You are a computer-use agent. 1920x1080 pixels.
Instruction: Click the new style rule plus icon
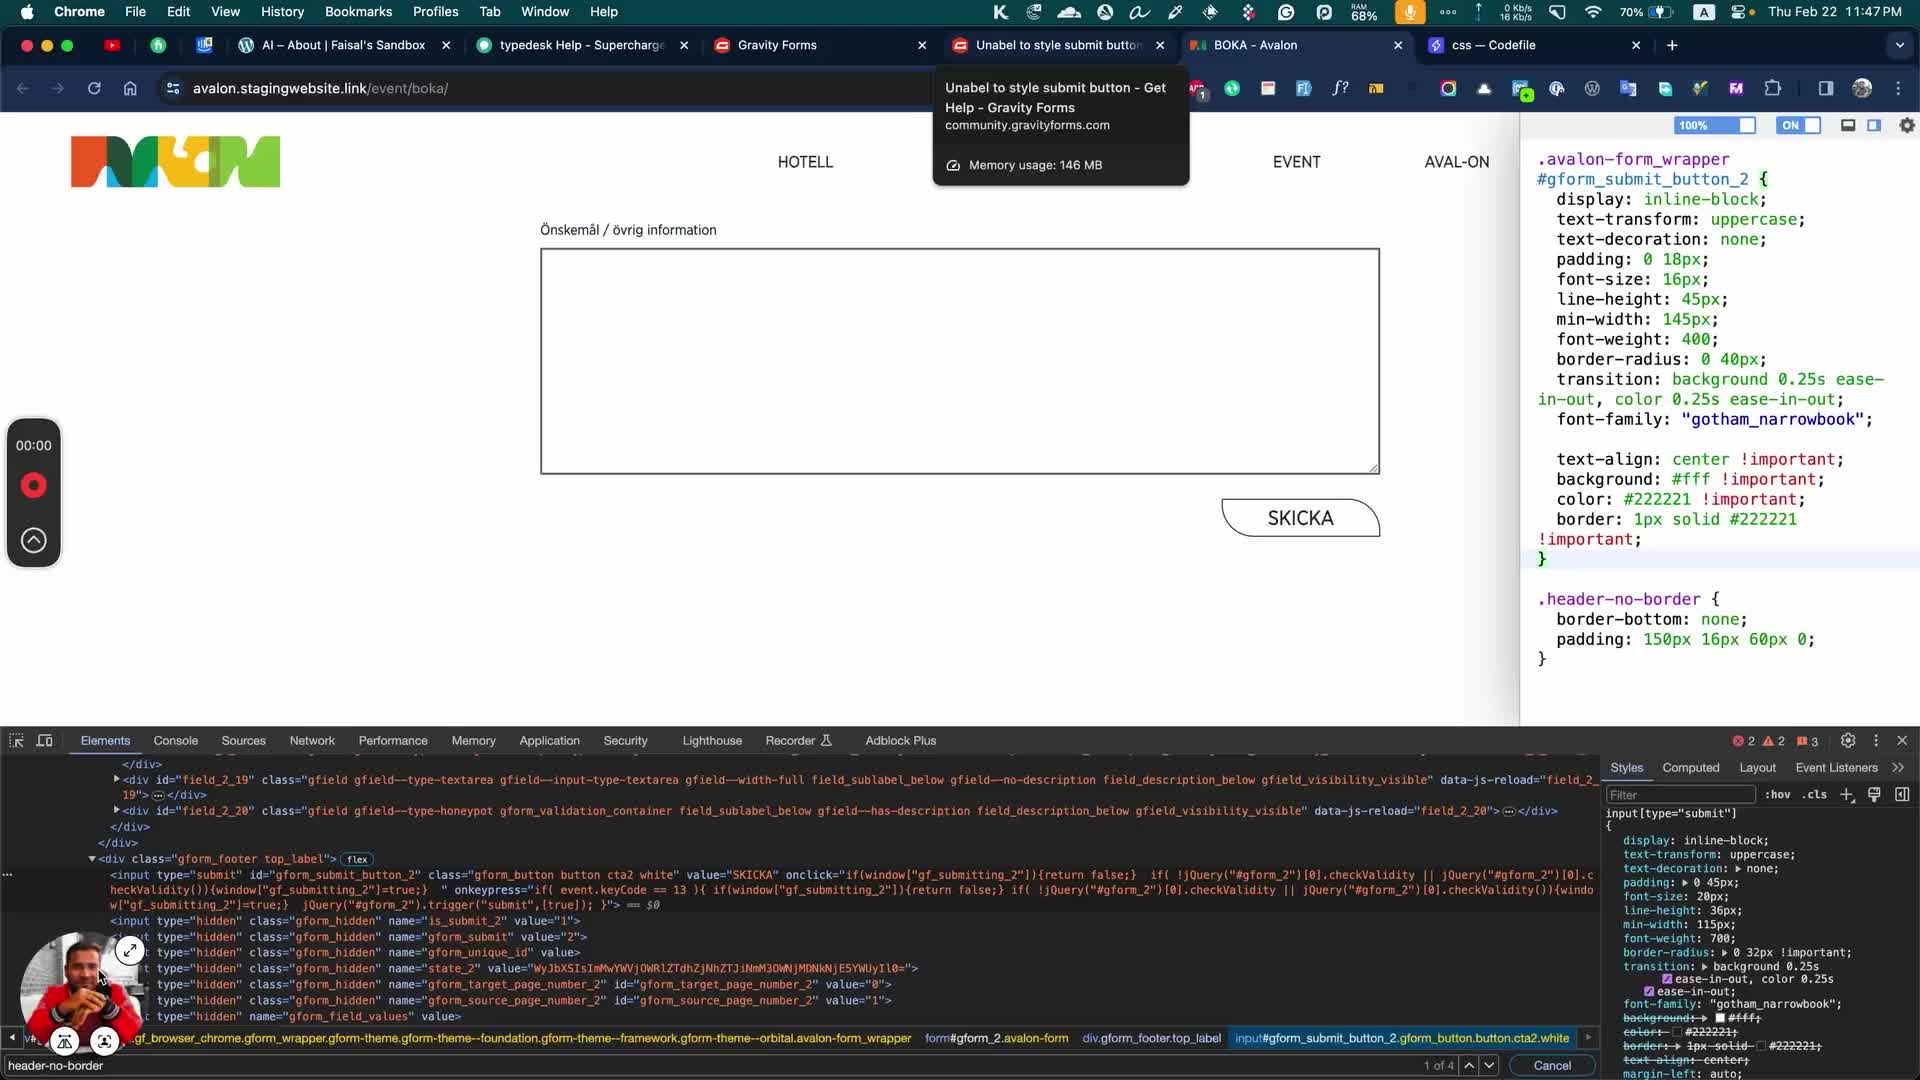click(1847, 795)
